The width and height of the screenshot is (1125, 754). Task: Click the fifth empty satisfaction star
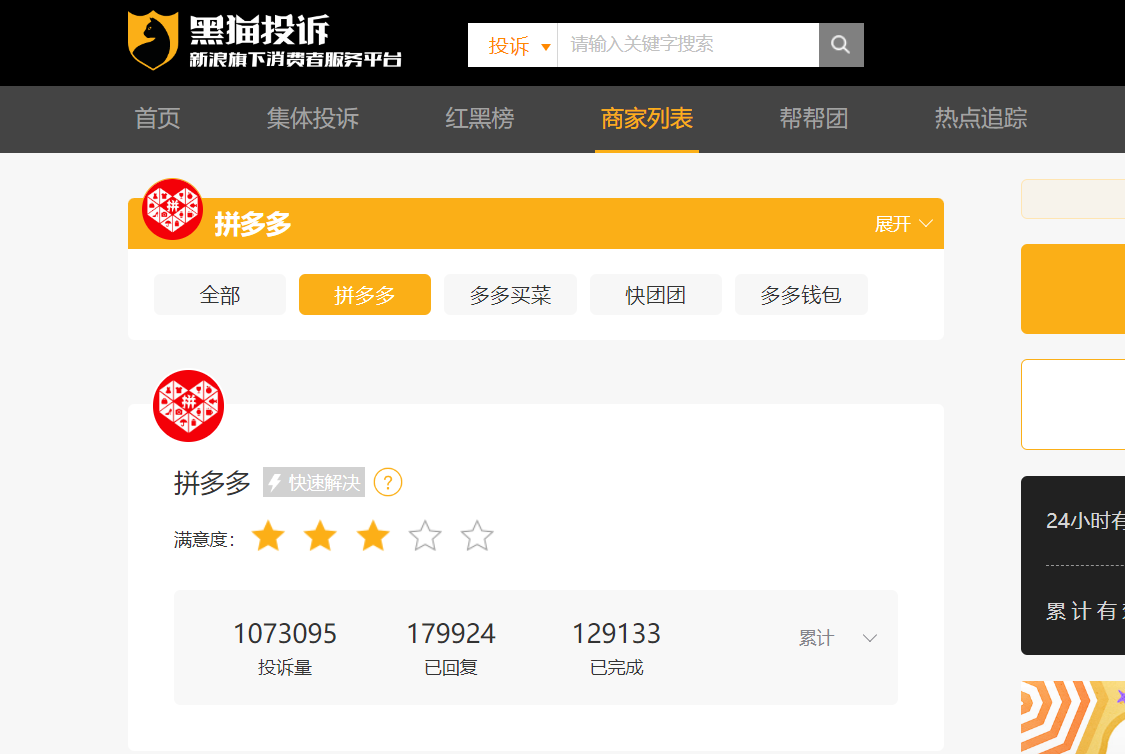[x=477, y=536]
